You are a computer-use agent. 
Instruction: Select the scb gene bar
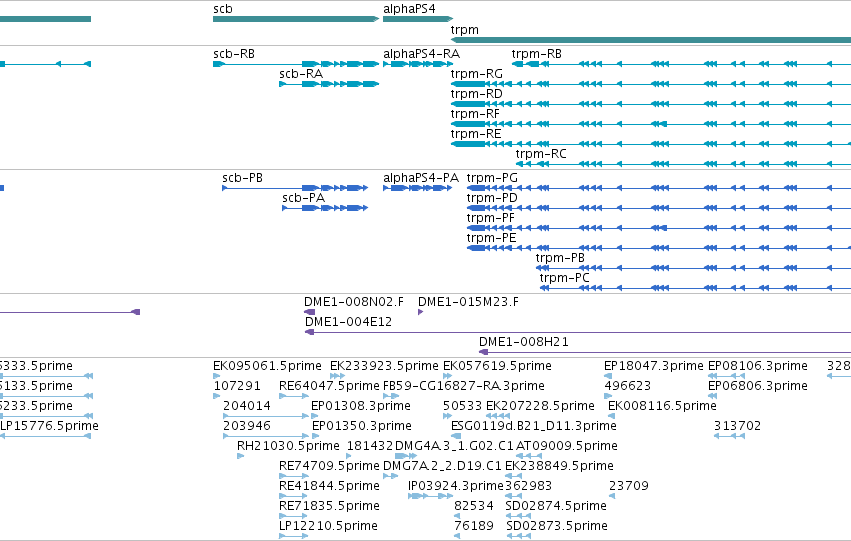pyautogui.click(x=296, y=19)
